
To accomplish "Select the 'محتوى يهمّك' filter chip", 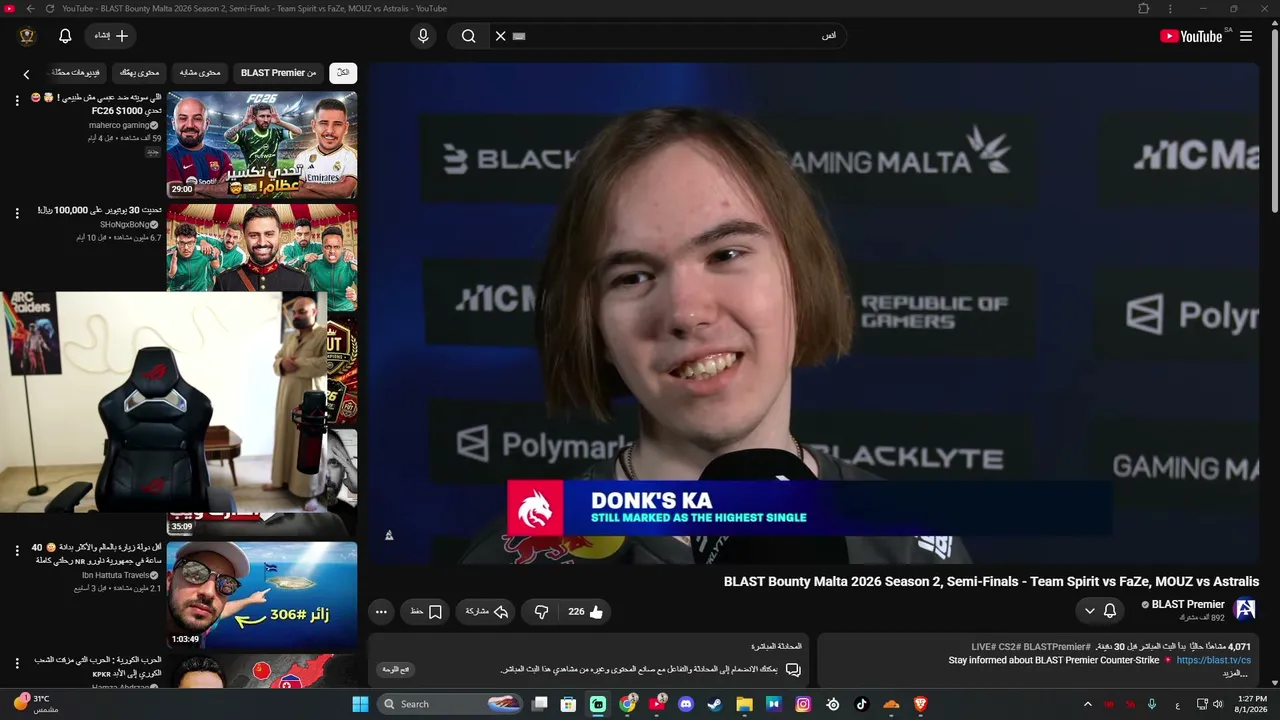I will point(140,73).
